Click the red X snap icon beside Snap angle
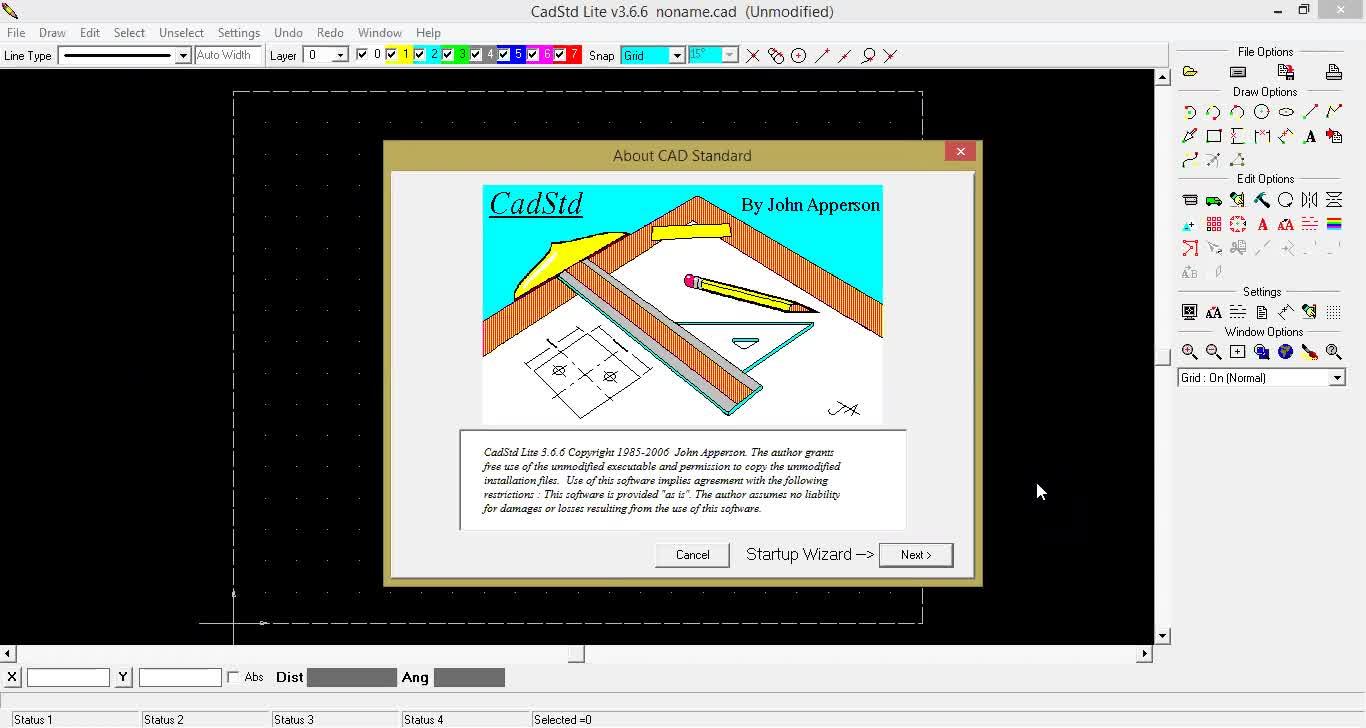This screenshot has height=728, width=1366. 753,56
